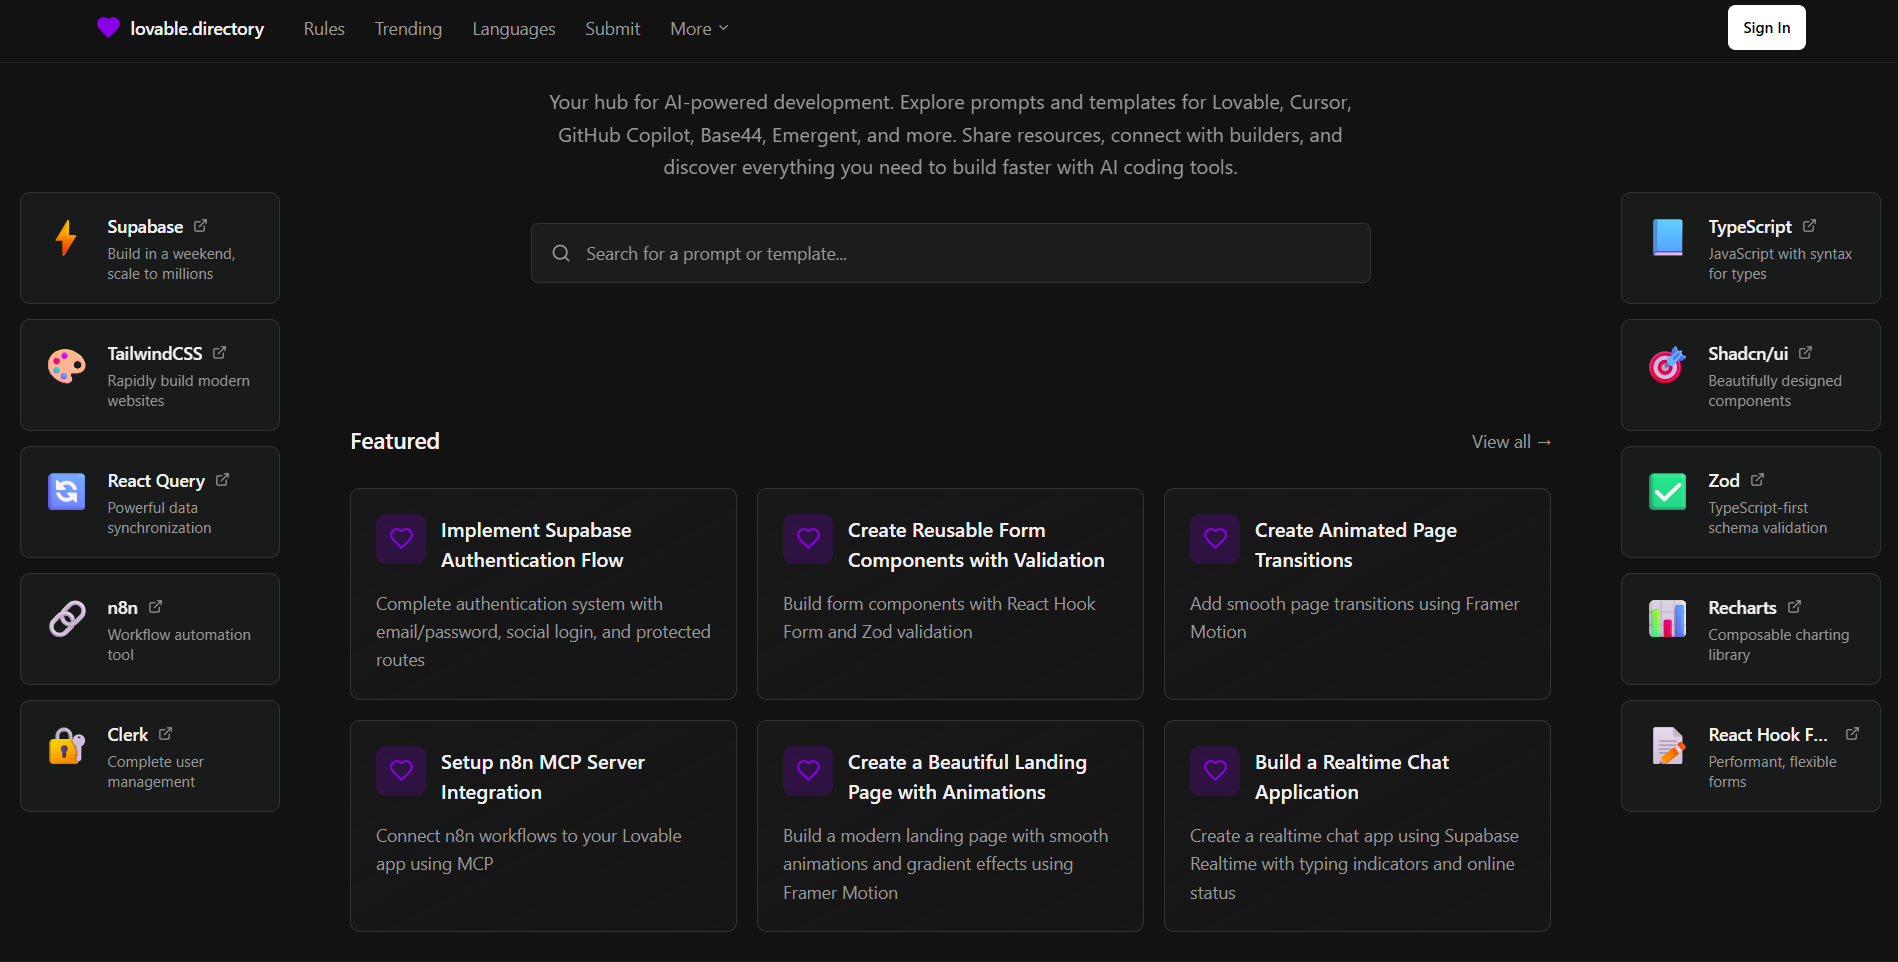Open Recharts external link icon
Viewport: 1898px width, 962px height.
[1794, 607]
